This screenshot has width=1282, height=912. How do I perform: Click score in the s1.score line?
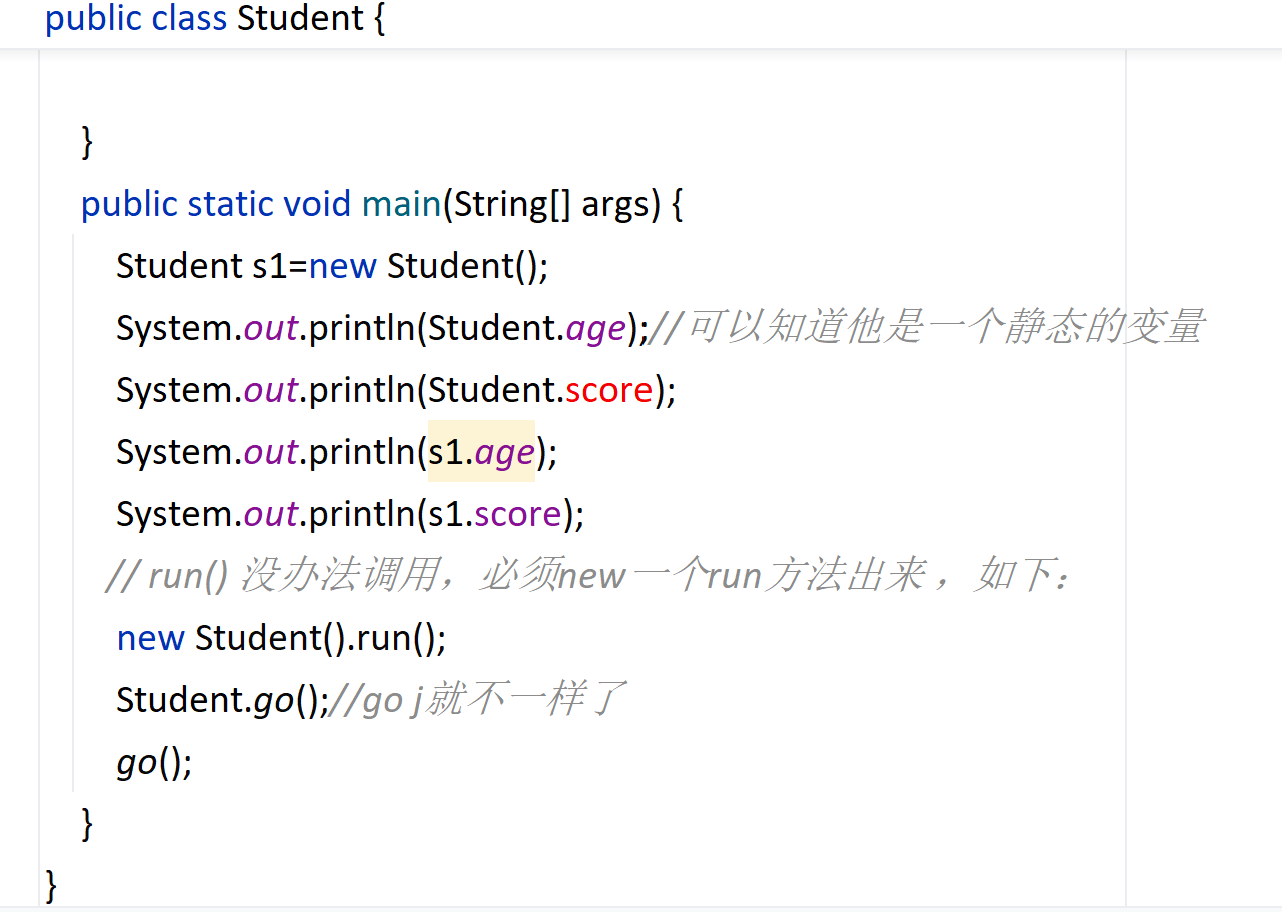518,514
